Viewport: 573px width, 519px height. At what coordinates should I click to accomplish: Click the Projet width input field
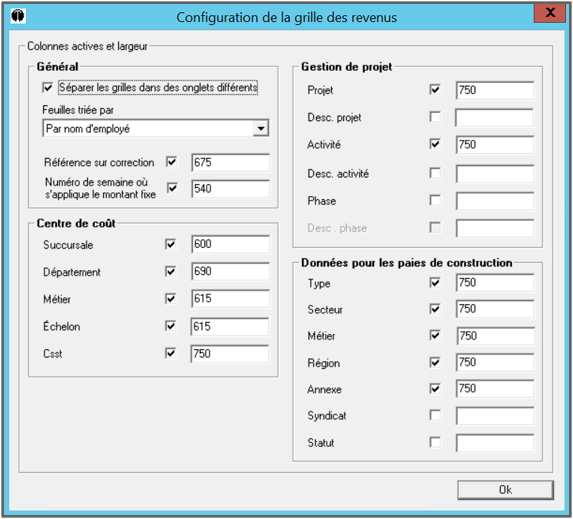[x=495, y=90]
